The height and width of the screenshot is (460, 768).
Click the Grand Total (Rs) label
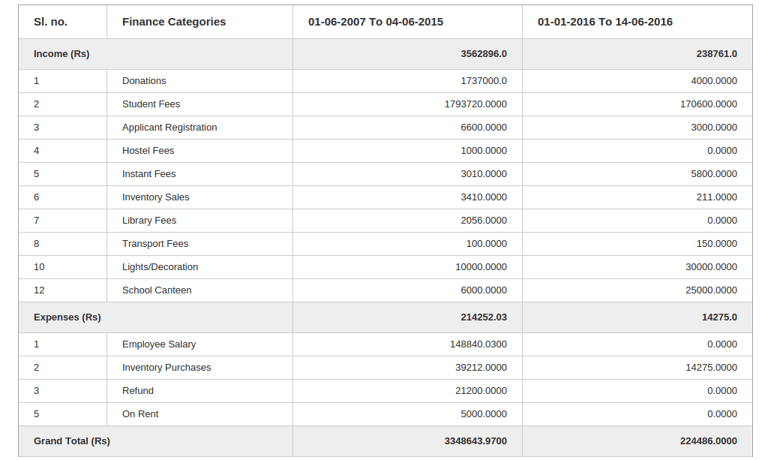tap(72, 440)
